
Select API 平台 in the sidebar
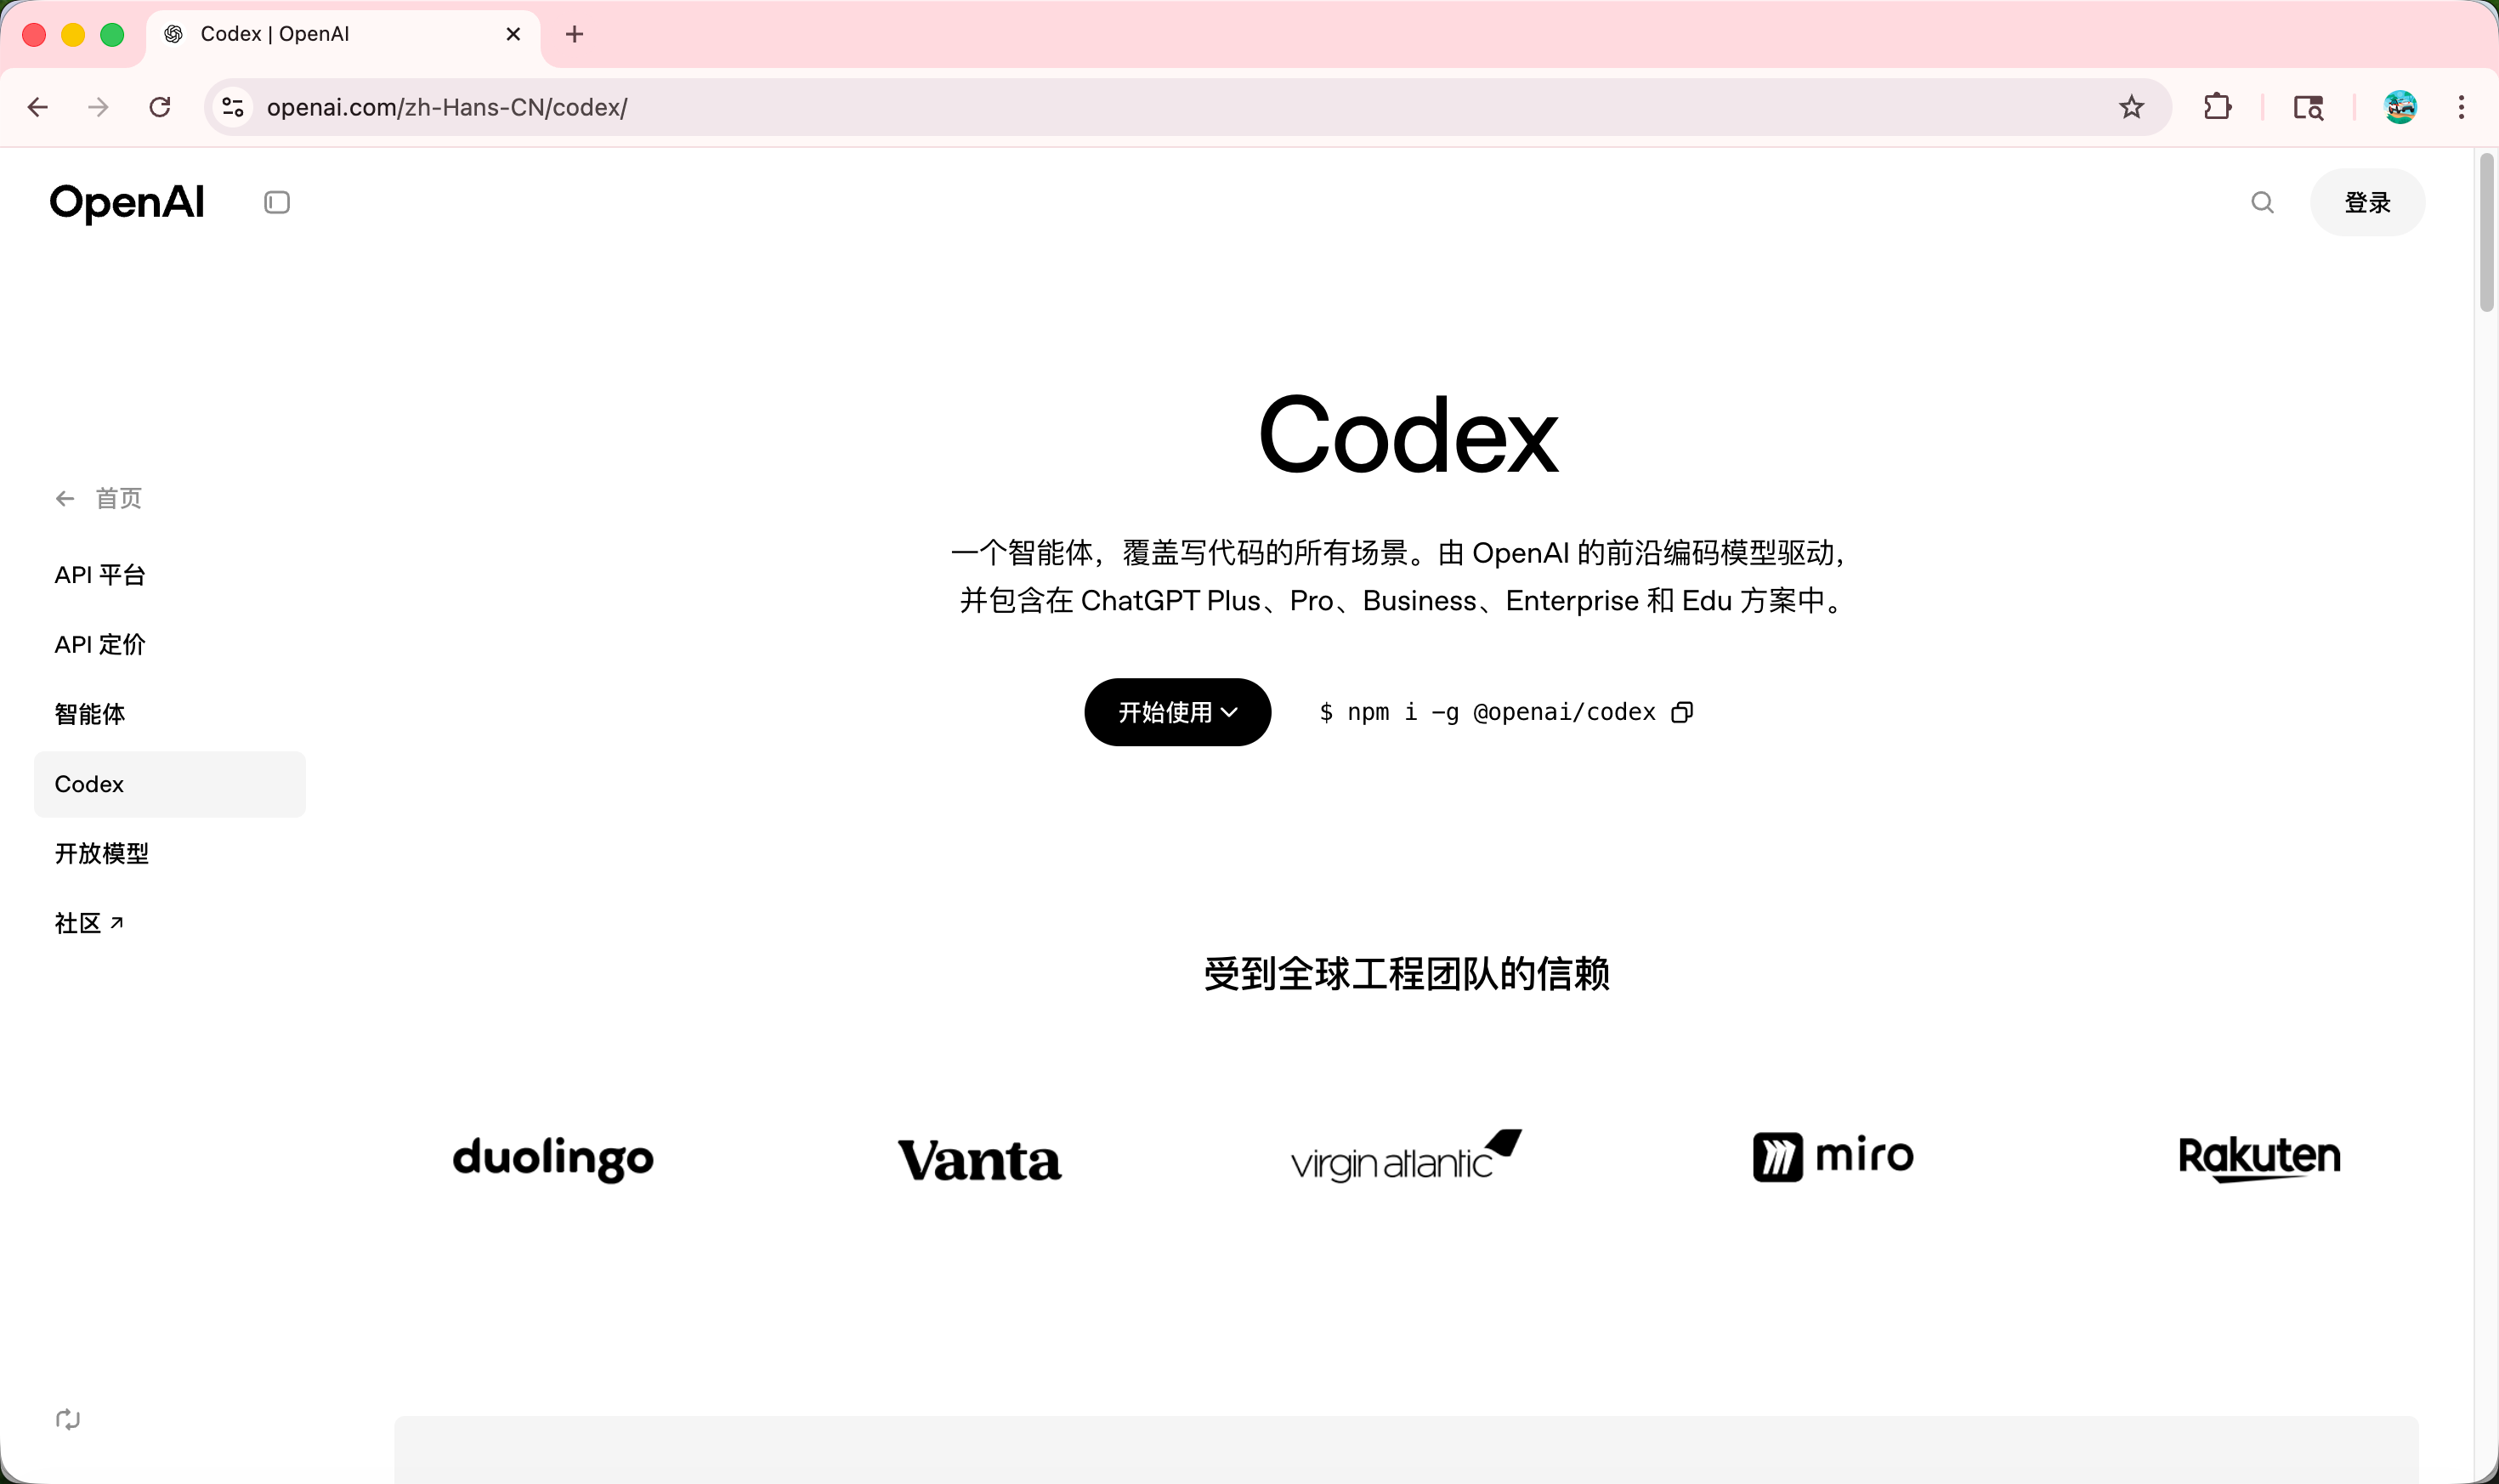pyautogui.click(x=100, y=575)
